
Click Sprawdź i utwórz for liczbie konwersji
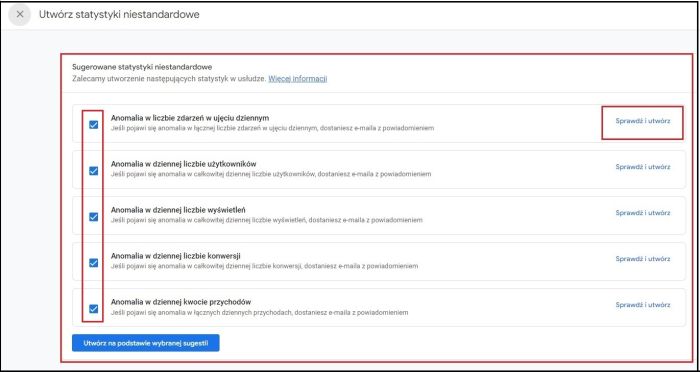click(x=642, y=259)
